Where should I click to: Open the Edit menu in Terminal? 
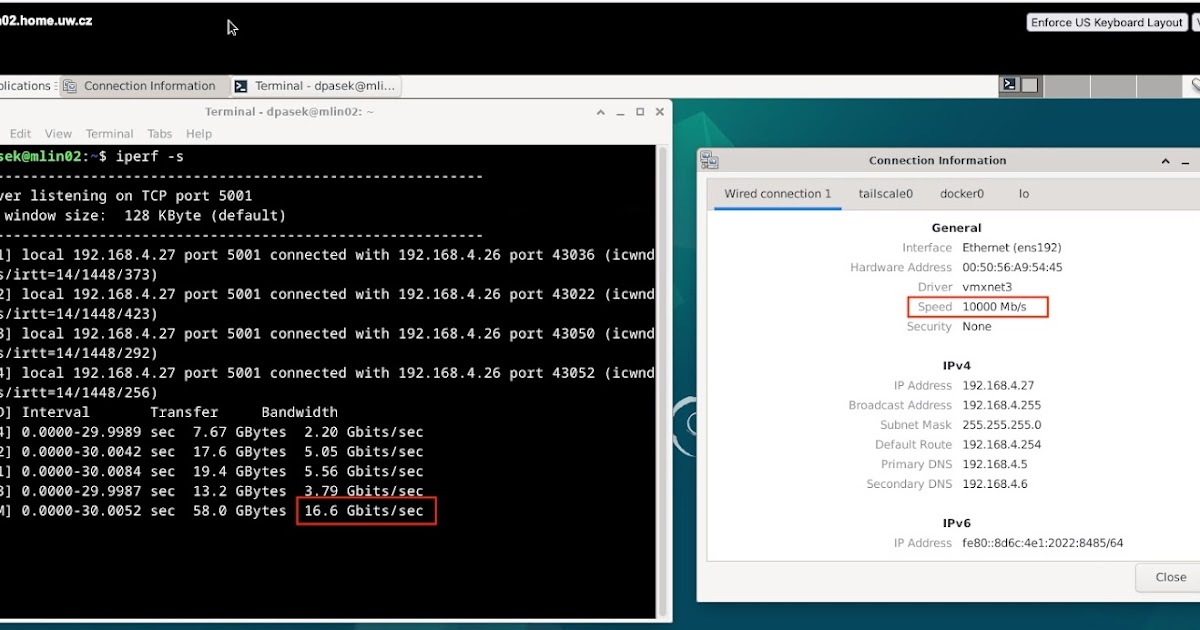(20, 134)
